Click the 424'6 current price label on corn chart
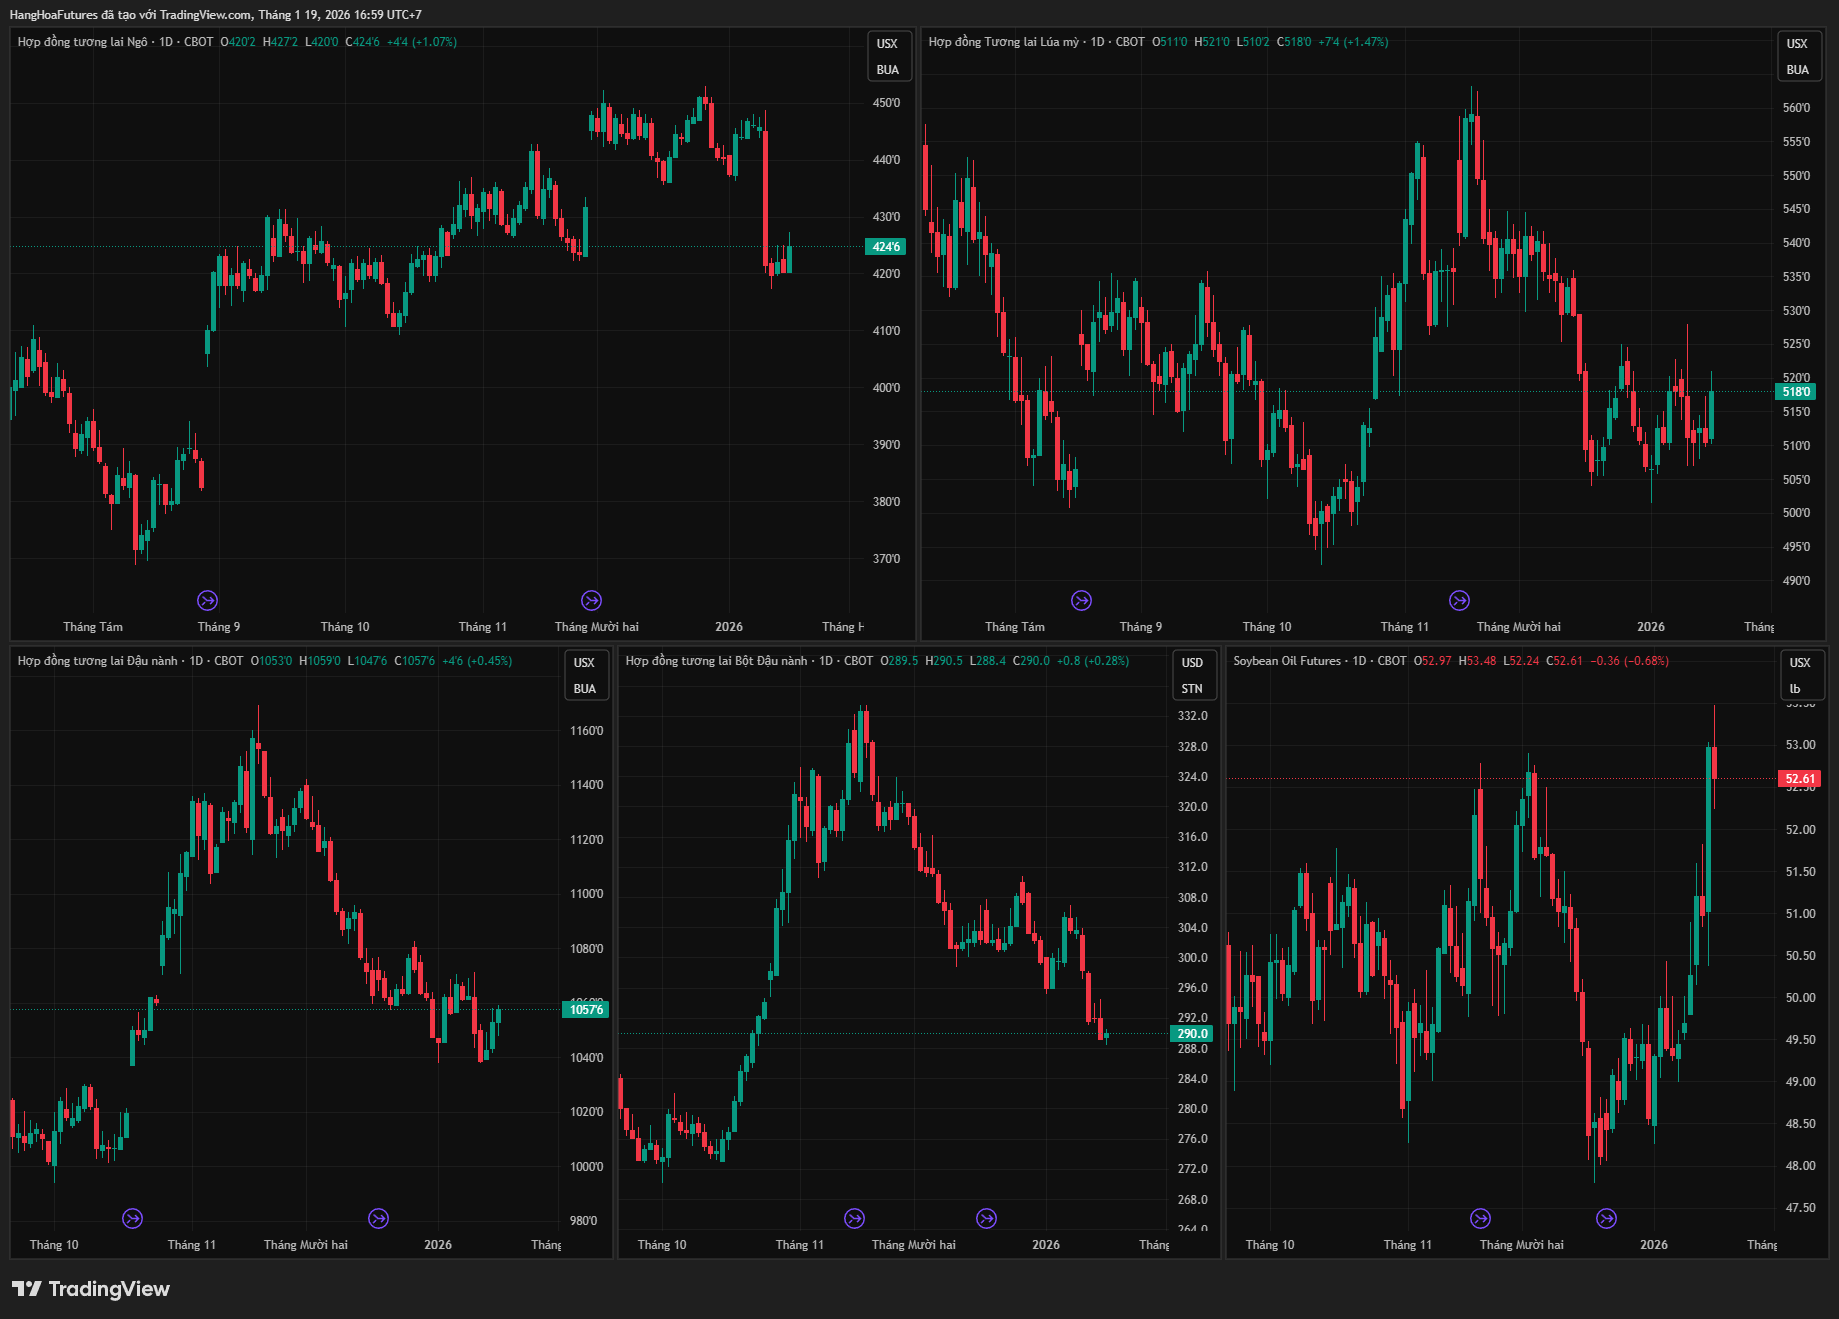Image resolution: width=1839 pixels, height=1319 pixels. click(x=886, y=247)
